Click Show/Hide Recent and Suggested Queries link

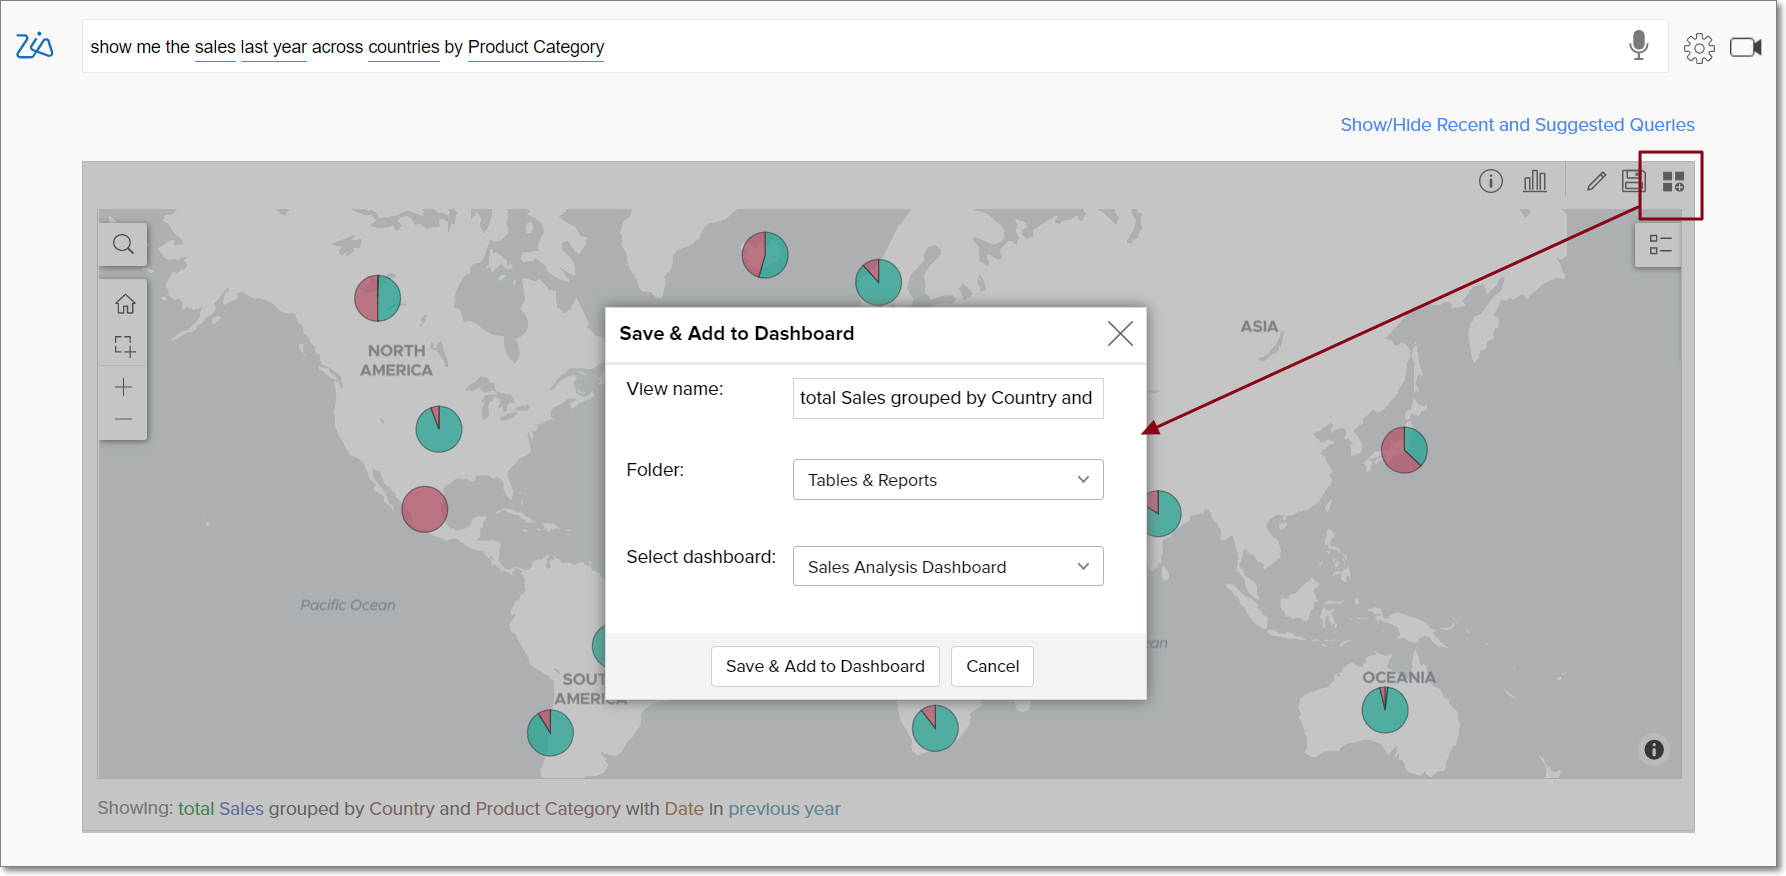tap(1516, 125)
